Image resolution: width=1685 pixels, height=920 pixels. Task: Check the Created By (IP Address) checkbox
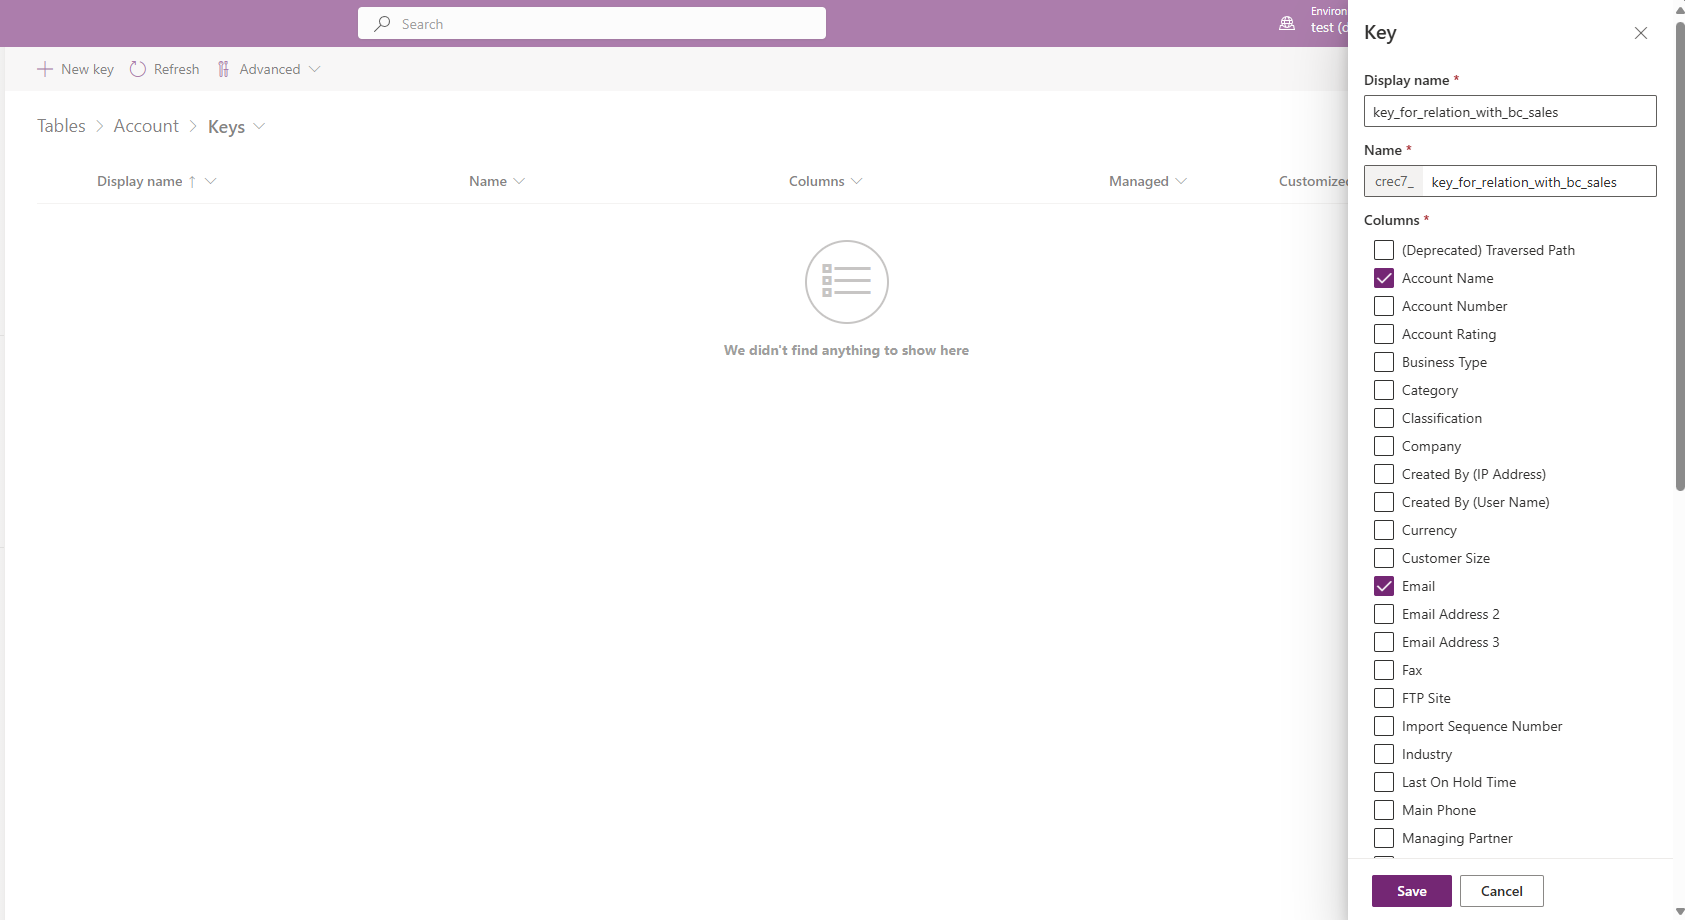[x=1384, y=474]
